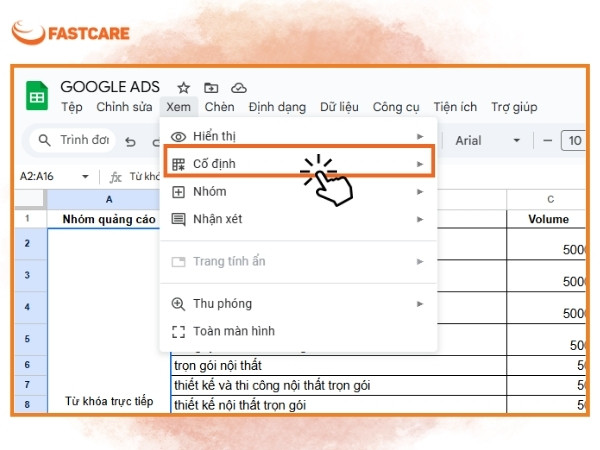Click the Nhận xét comment icon

pos(178,219)
